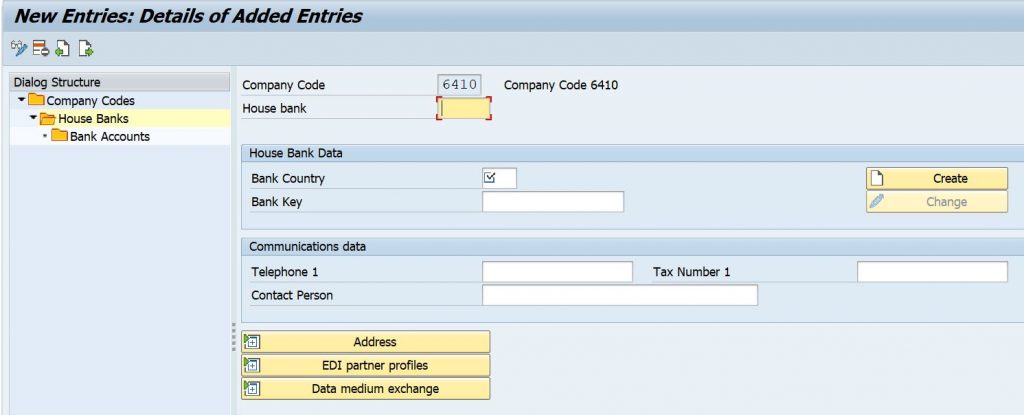The width and height of the screenshot is (1024, 415).
Task: Open the EDI partner profiles section
Action: click(x=366, y=365)
